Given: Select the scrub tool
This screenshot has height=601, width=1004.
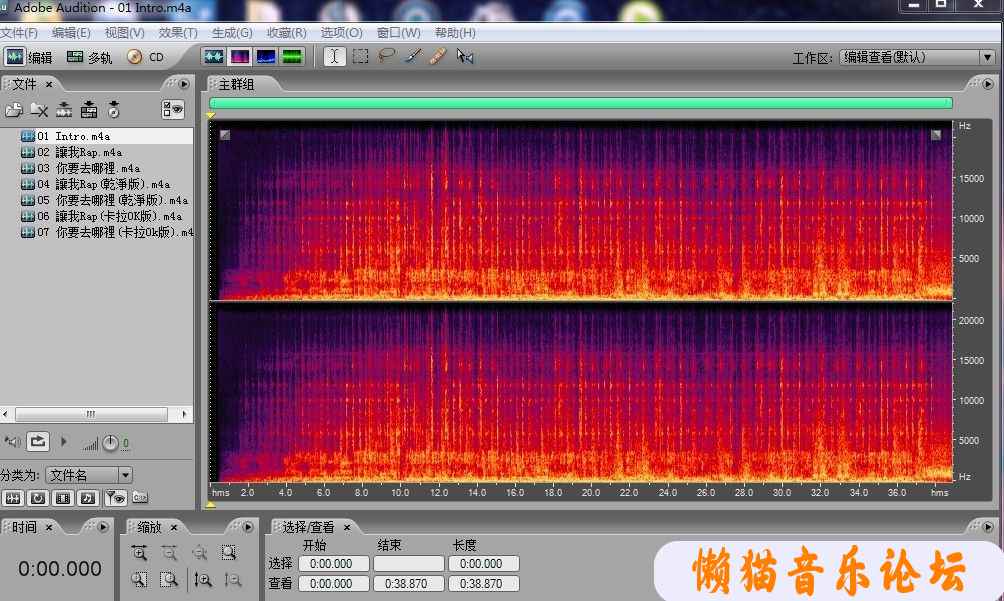Looking at the screenshot, I should coord(465,56).
